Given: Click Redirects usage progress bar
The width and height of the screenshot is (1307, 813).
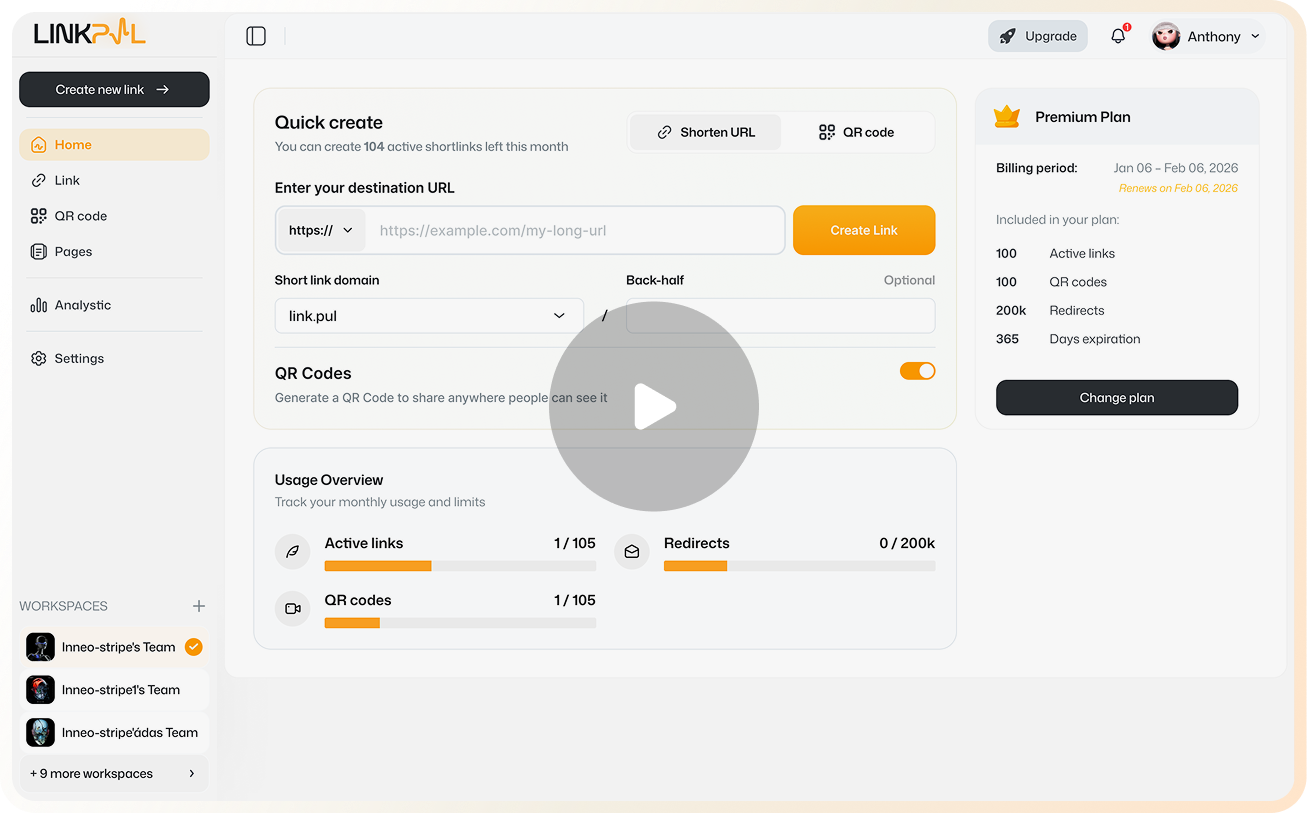Looking at the screenshot, I should coord(800,566).
